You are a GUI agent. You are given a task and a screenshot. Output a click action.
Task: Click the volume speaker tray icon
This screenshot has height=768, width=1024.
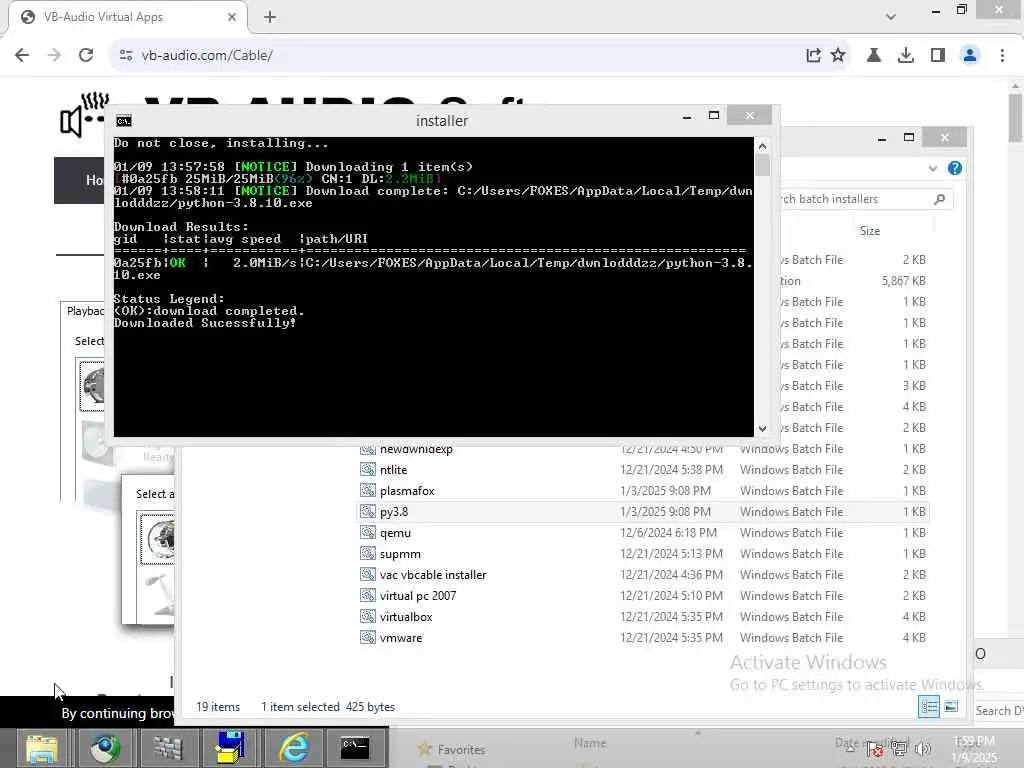pos(923,749)
